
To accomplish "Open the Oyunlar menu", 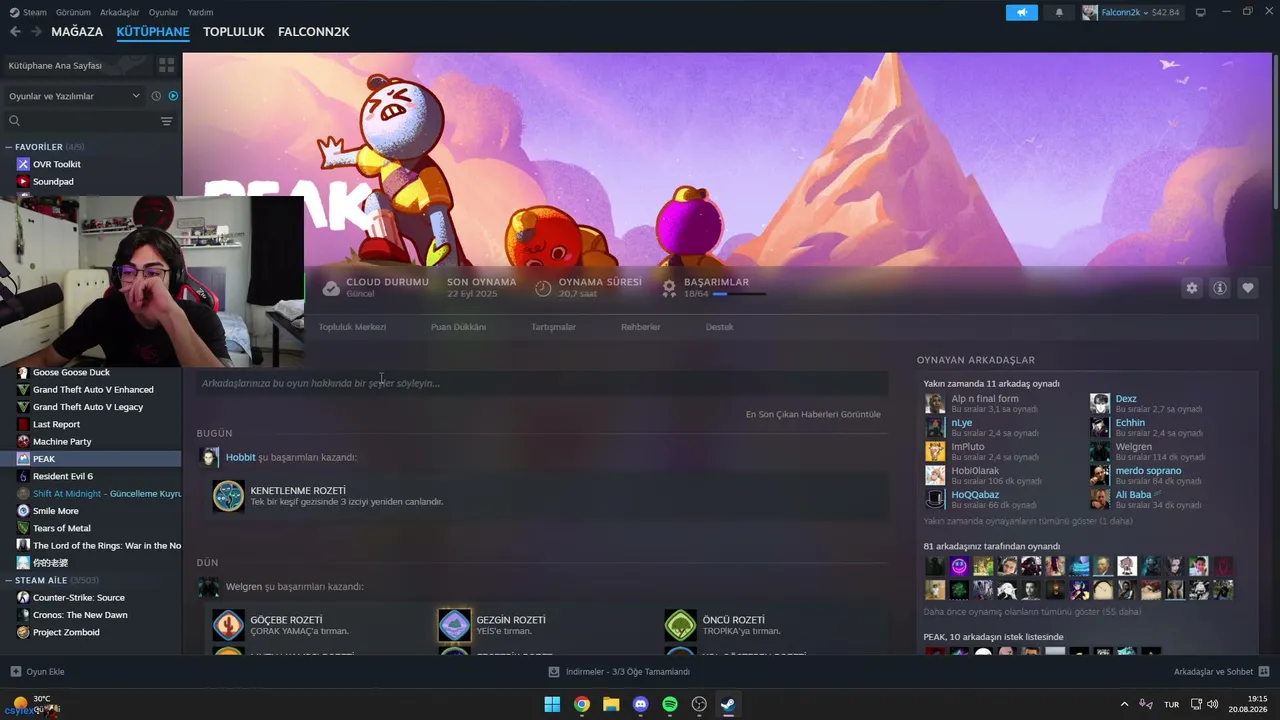I will [163, 12].
